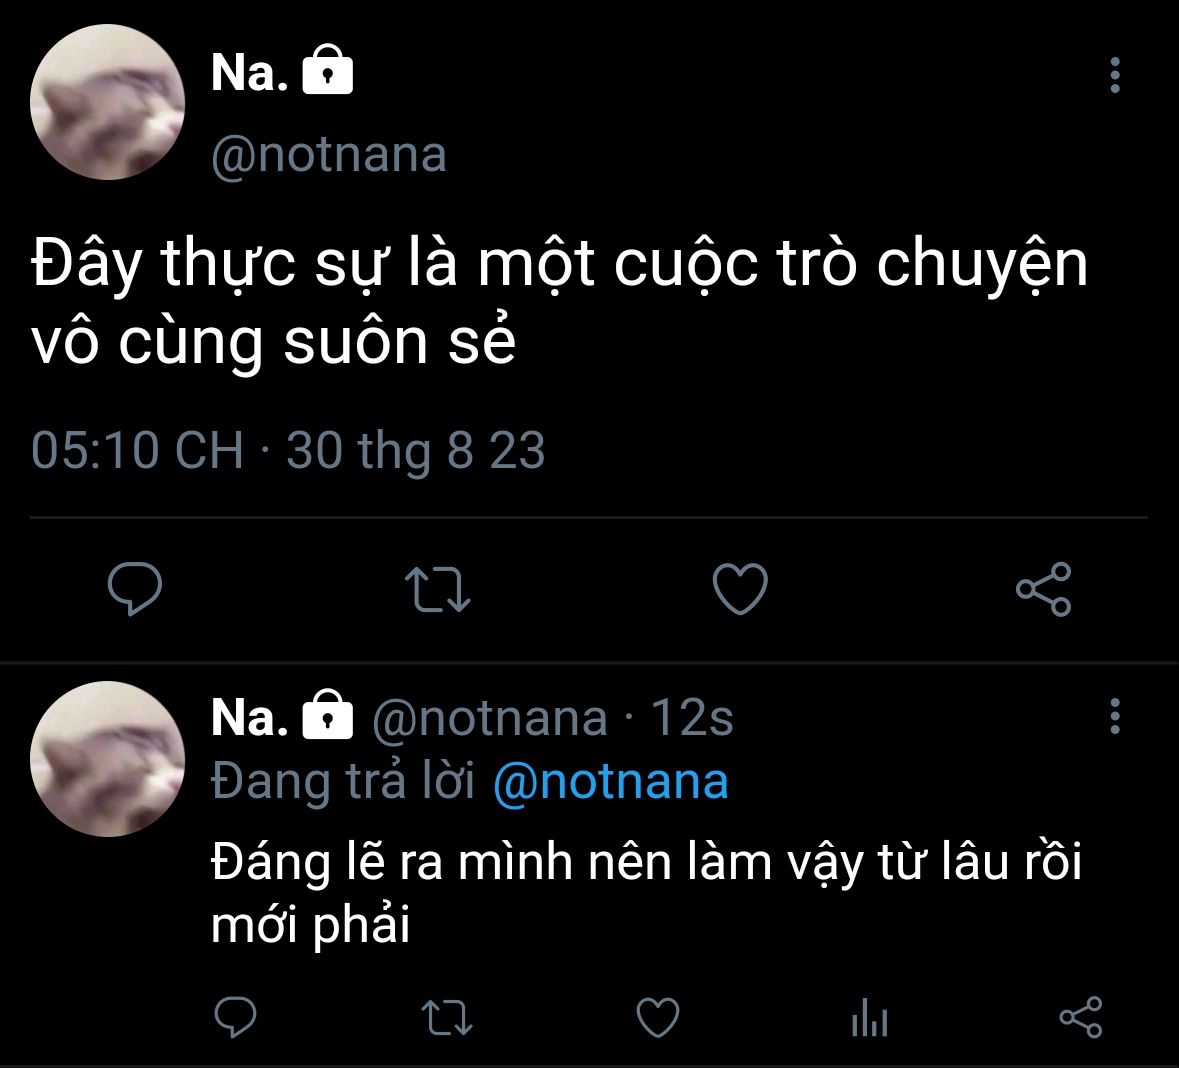Viewport: 1179px width, 1068px height.
Task: Open main tweet's three-dot menu
Action: [1115, 76]
